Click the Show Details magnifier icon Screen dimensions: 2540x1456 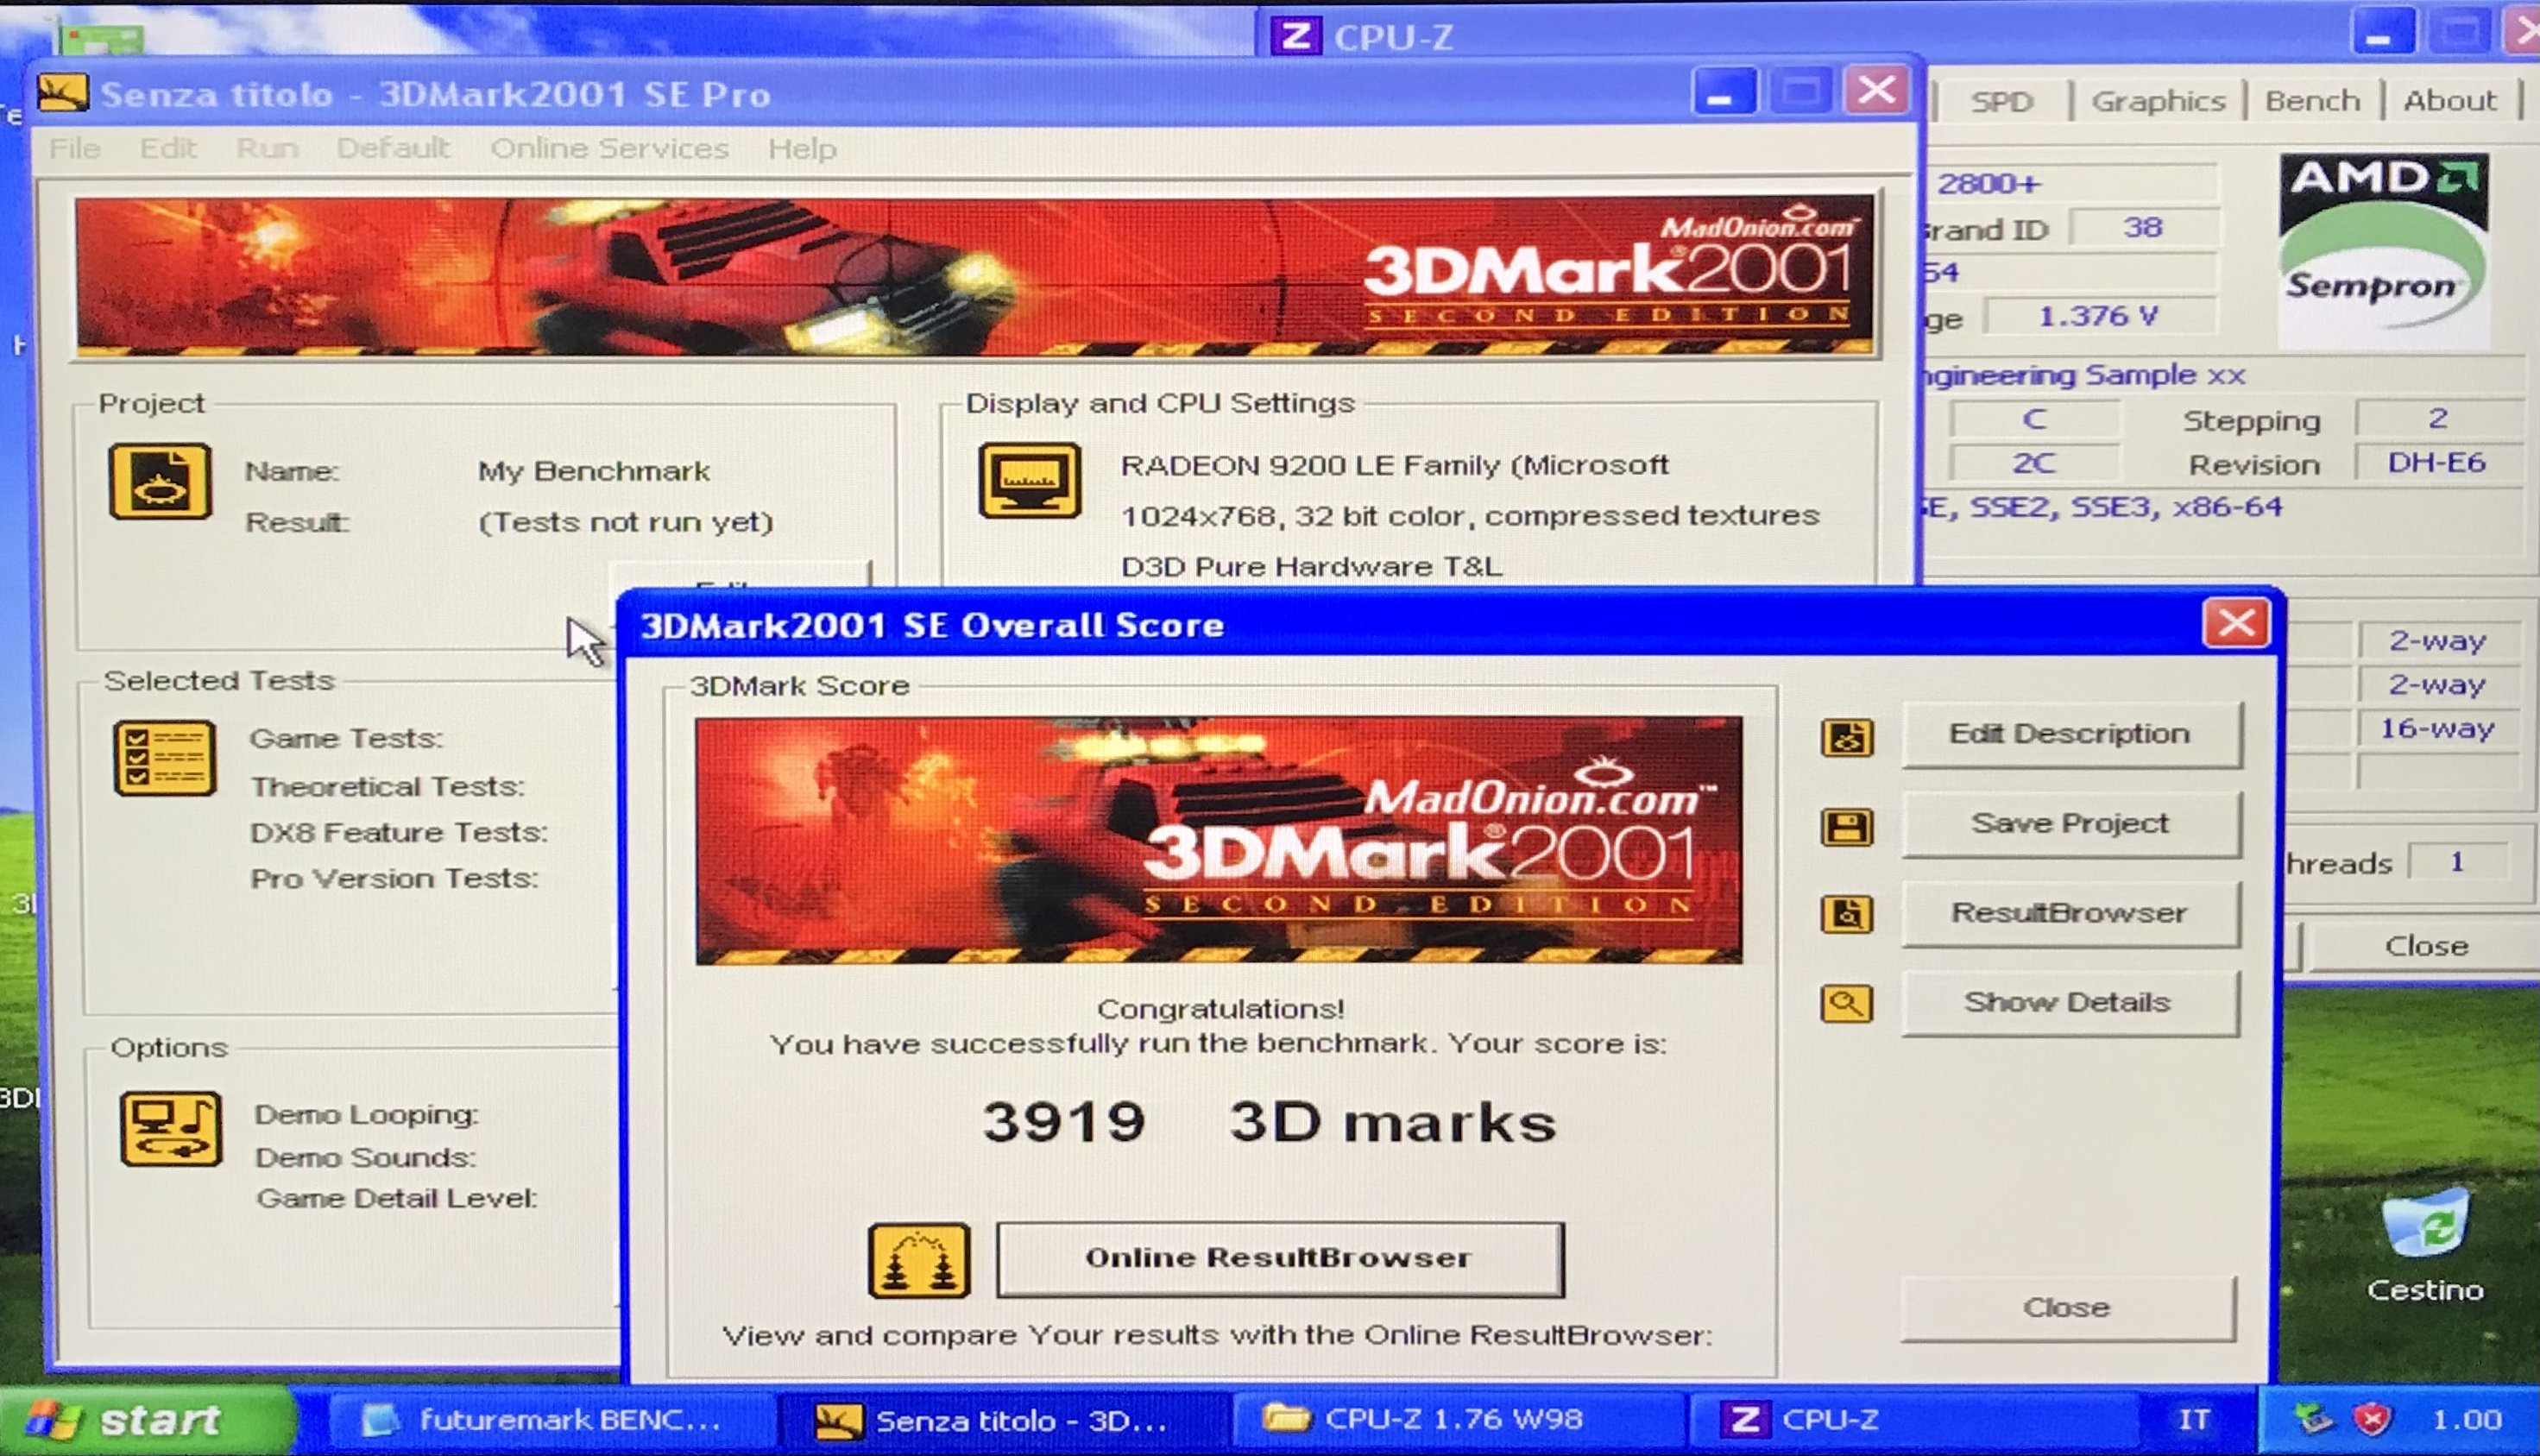pos(1846,1003)
